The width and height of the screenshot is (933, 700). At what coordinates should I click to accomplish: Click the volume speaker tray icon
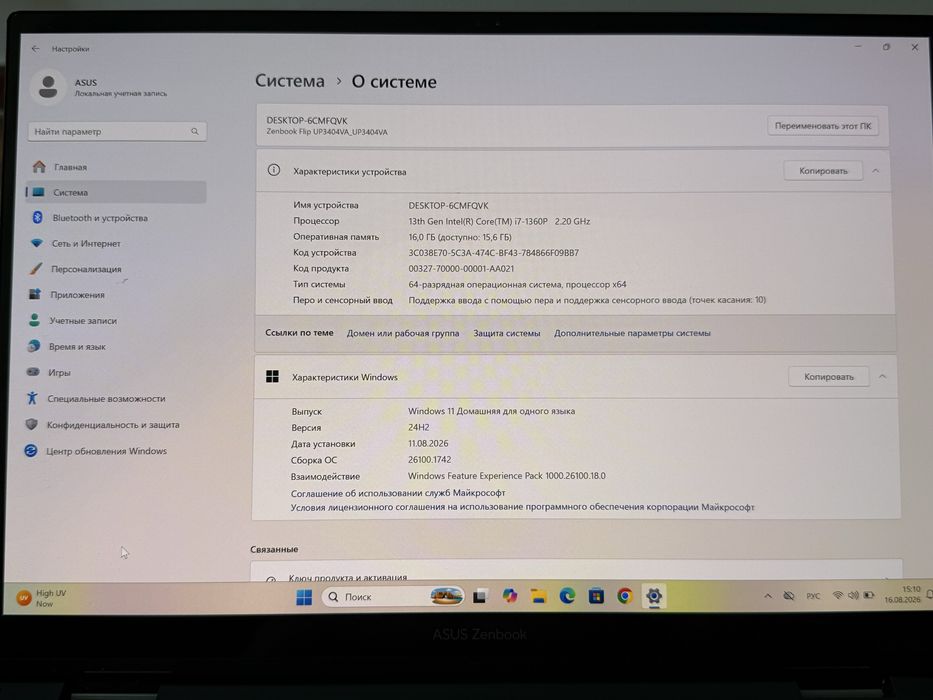pyautogui.click(x=853, y=595)
